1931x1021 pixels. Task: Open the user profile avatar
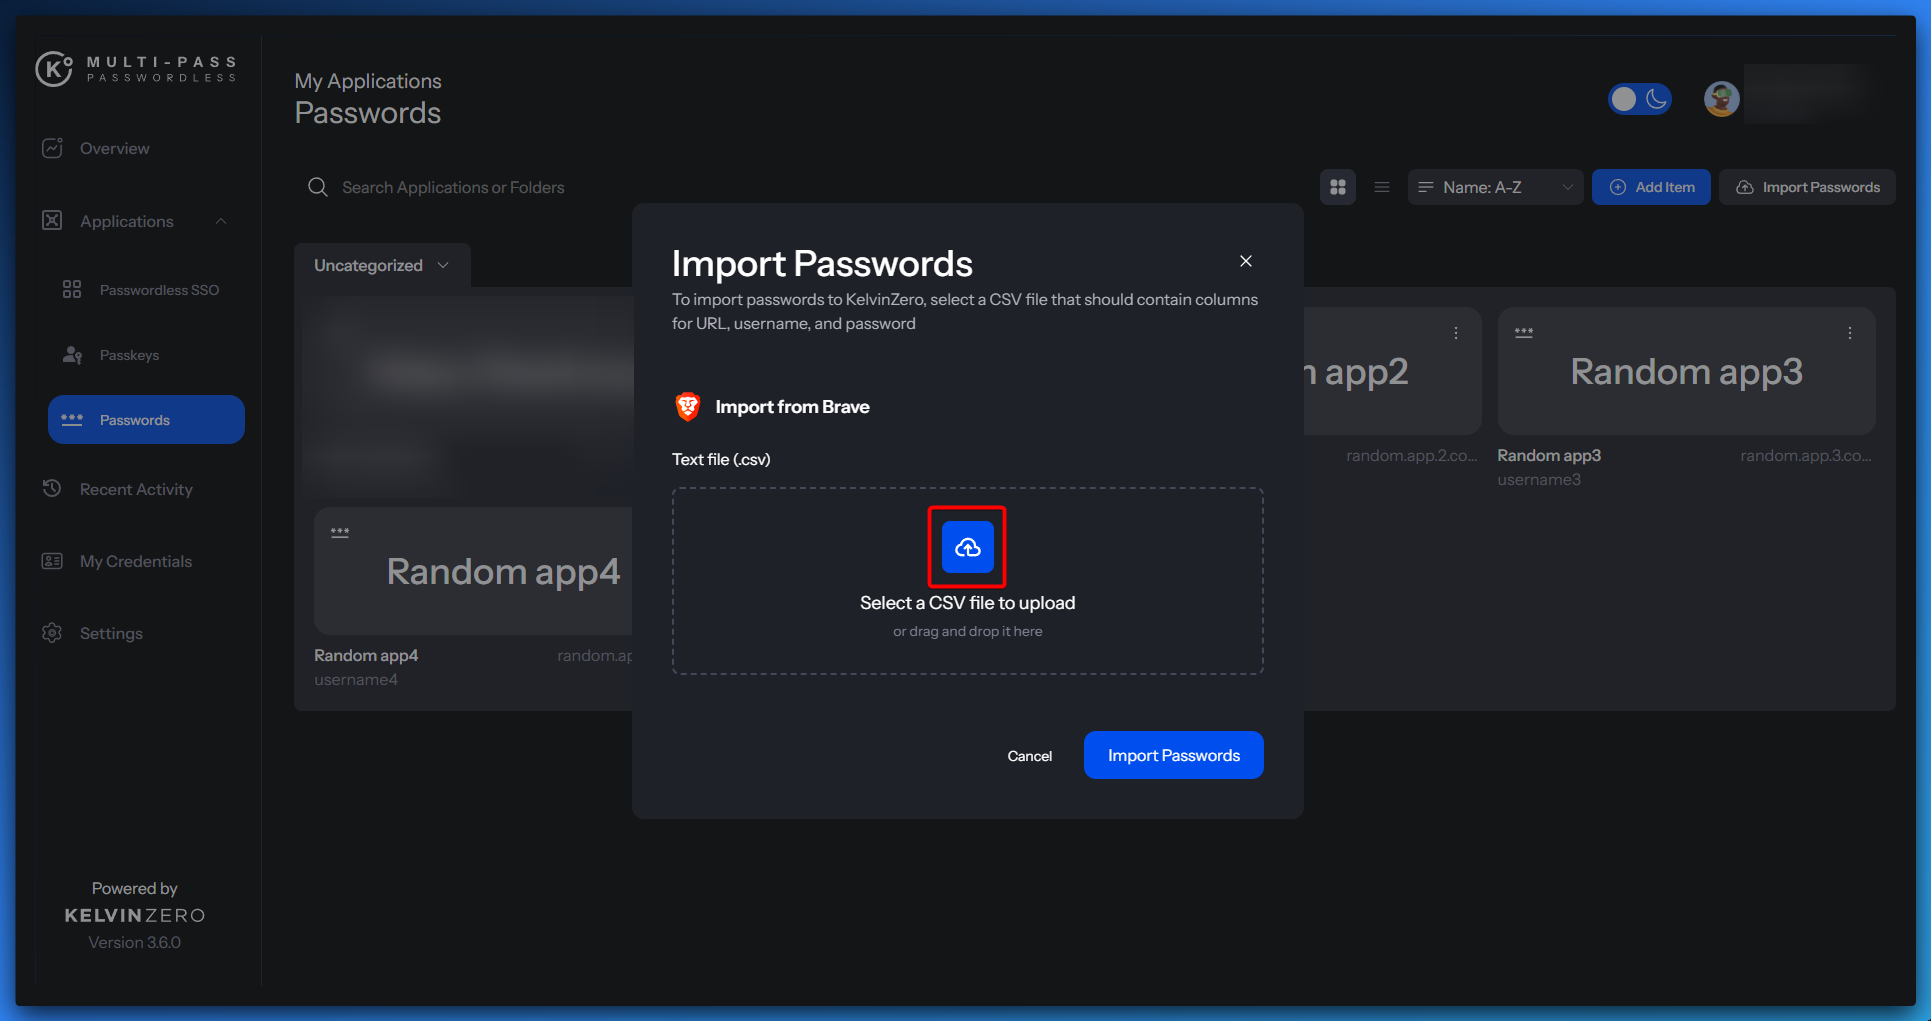click(1720, 99)
